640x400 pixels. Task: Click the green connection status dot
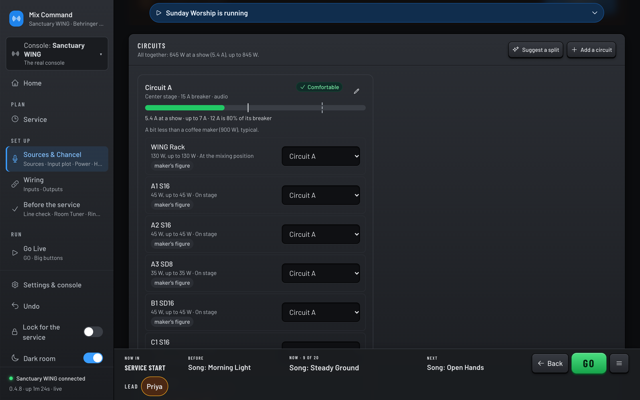pos(11,378)
